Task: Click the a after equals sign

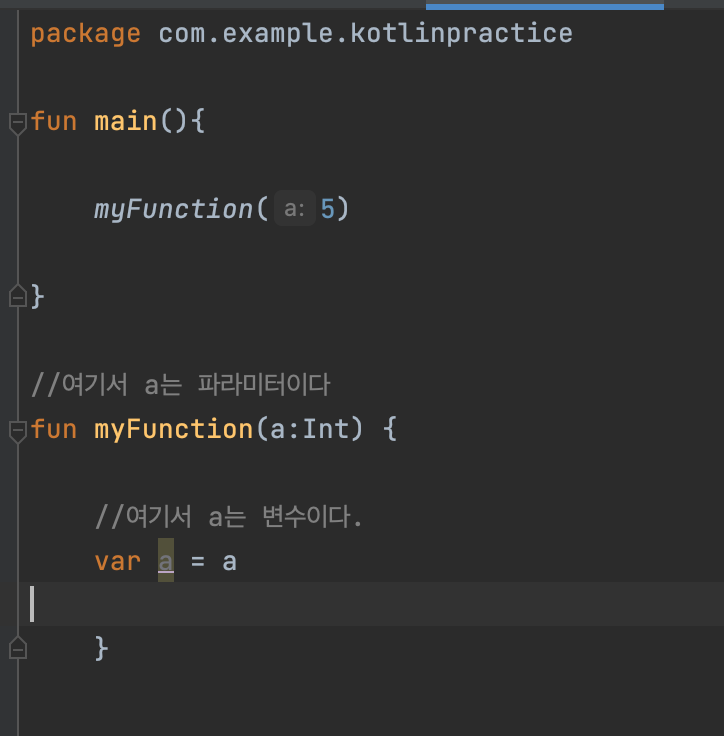Action: coord(229,561)
